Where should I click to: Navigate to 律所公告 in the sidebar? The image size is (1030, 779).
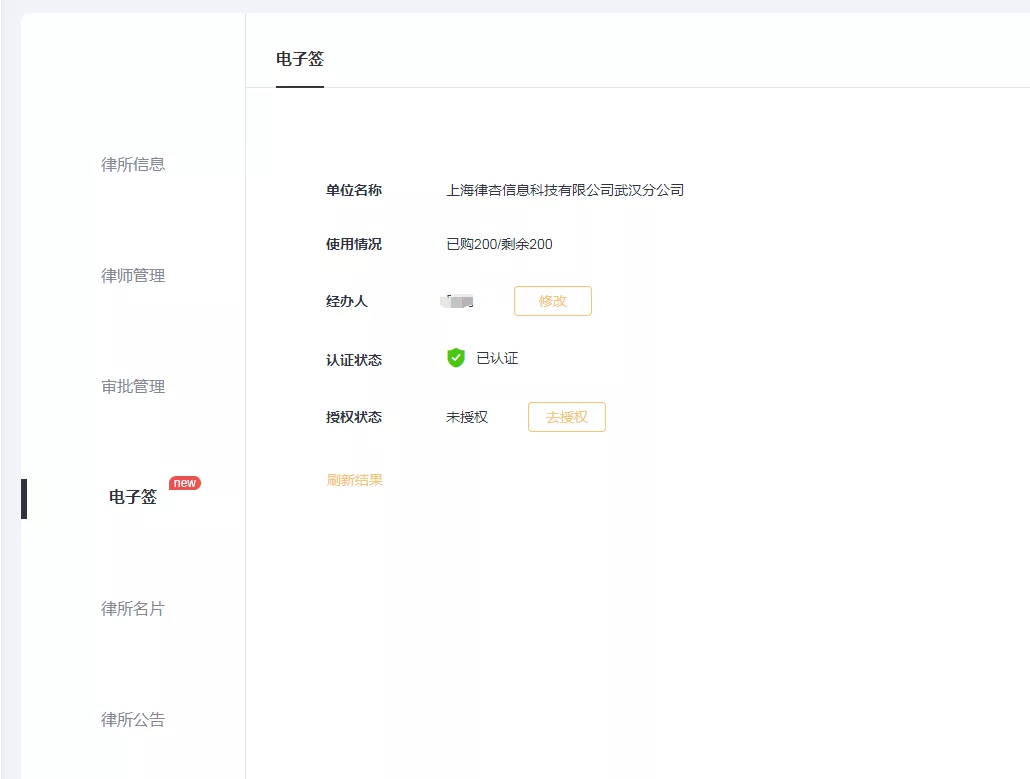(133, 719)
